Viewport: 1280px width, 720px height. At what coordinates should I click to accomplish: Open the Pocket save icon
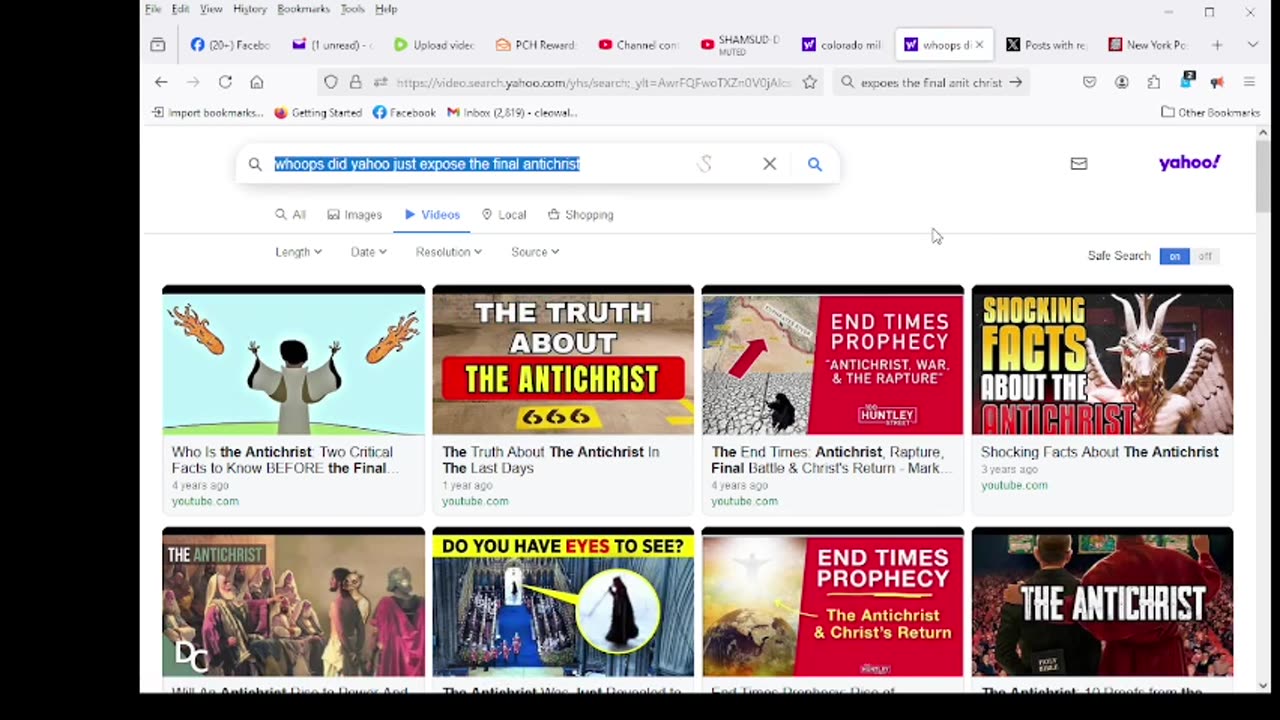pos(1089,82)
